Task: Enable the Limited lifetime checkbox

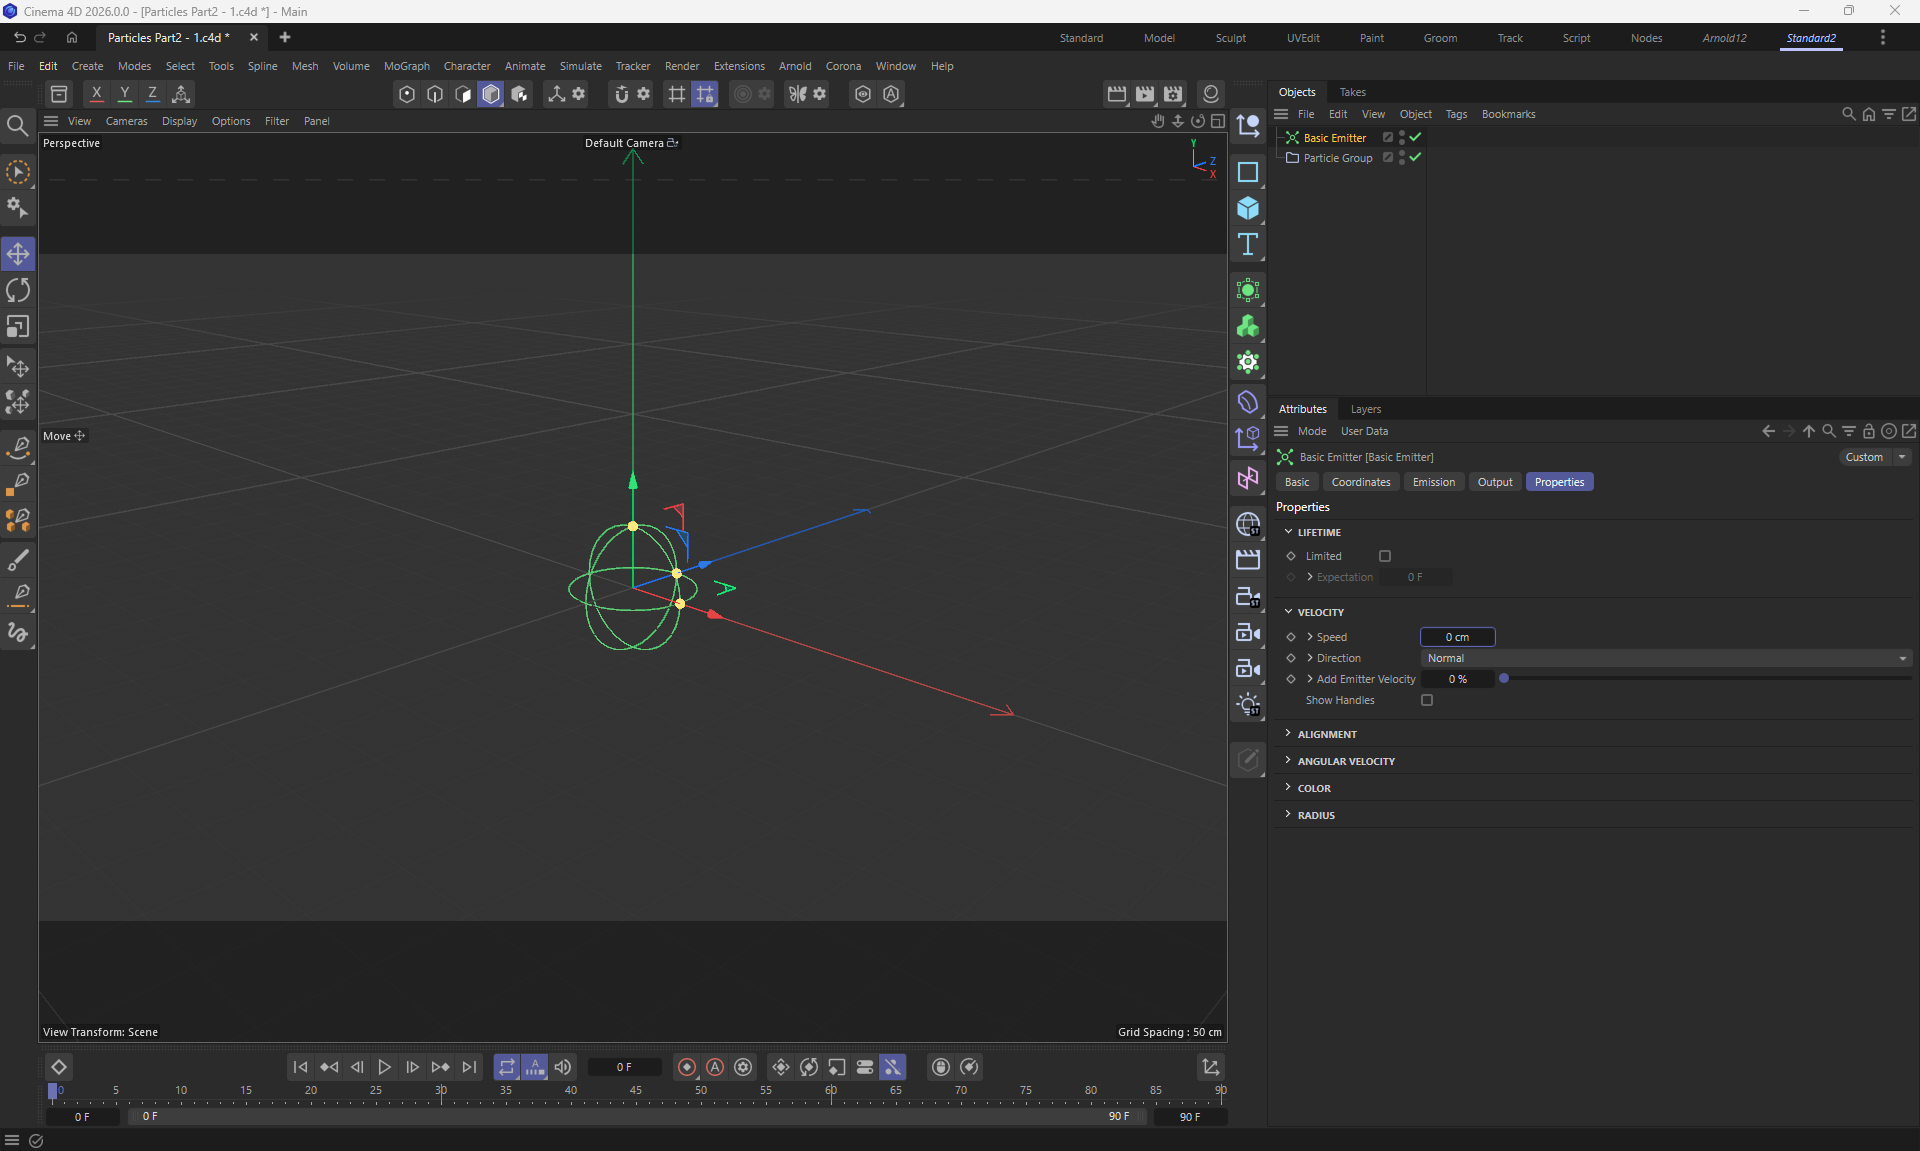Action: coord(1385,556)
